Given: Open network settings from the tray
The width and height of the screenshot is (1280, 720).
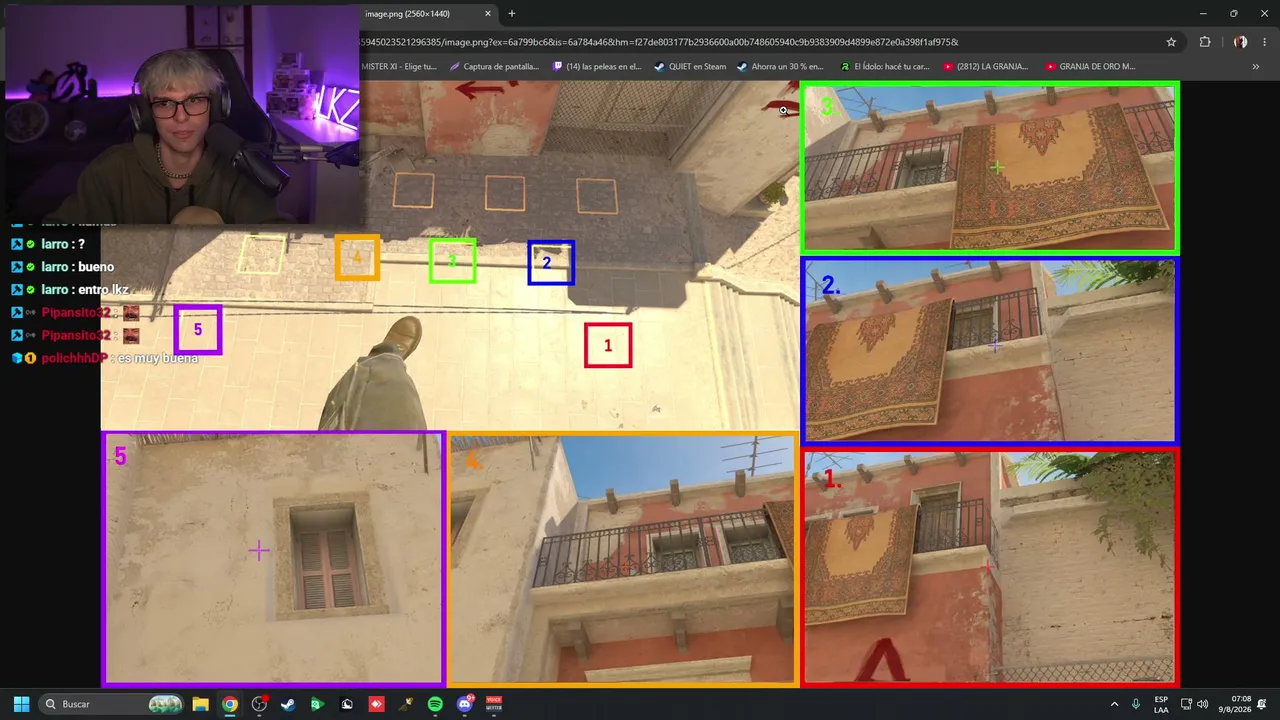Looking at the screenshot, I should 1186,704.
